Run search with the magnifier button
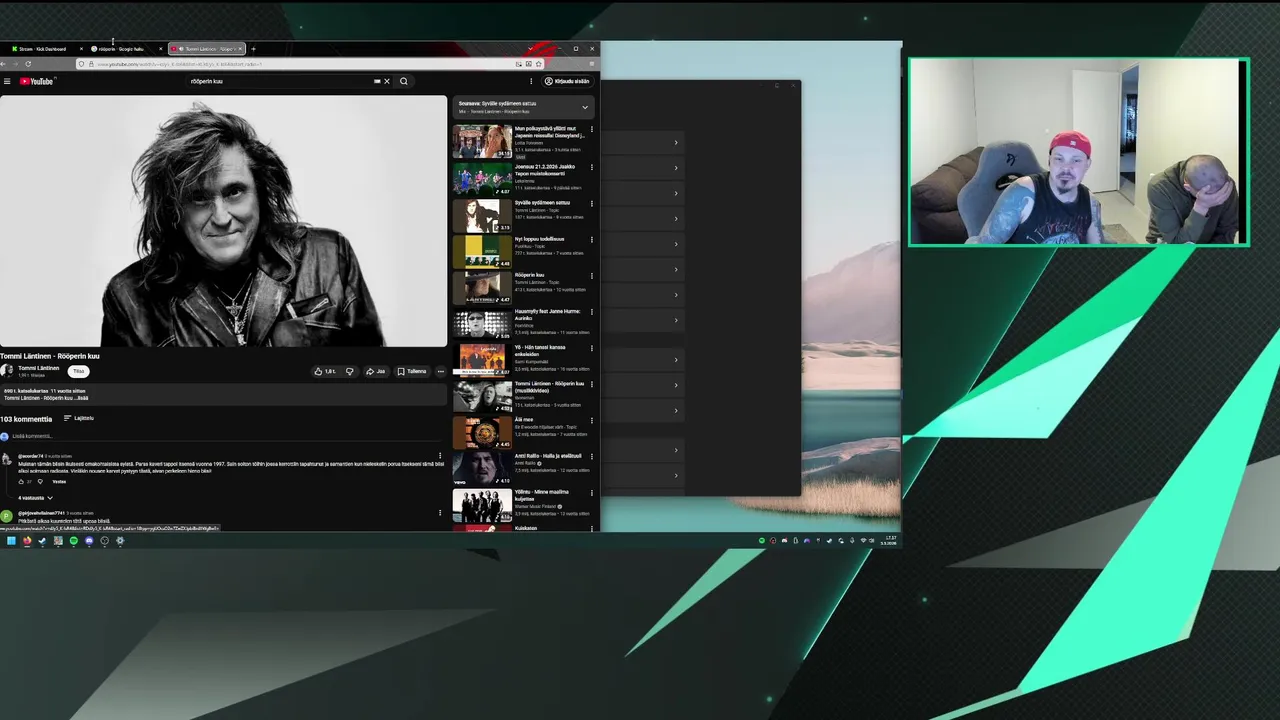1280x720 pixels. (404, 81)
